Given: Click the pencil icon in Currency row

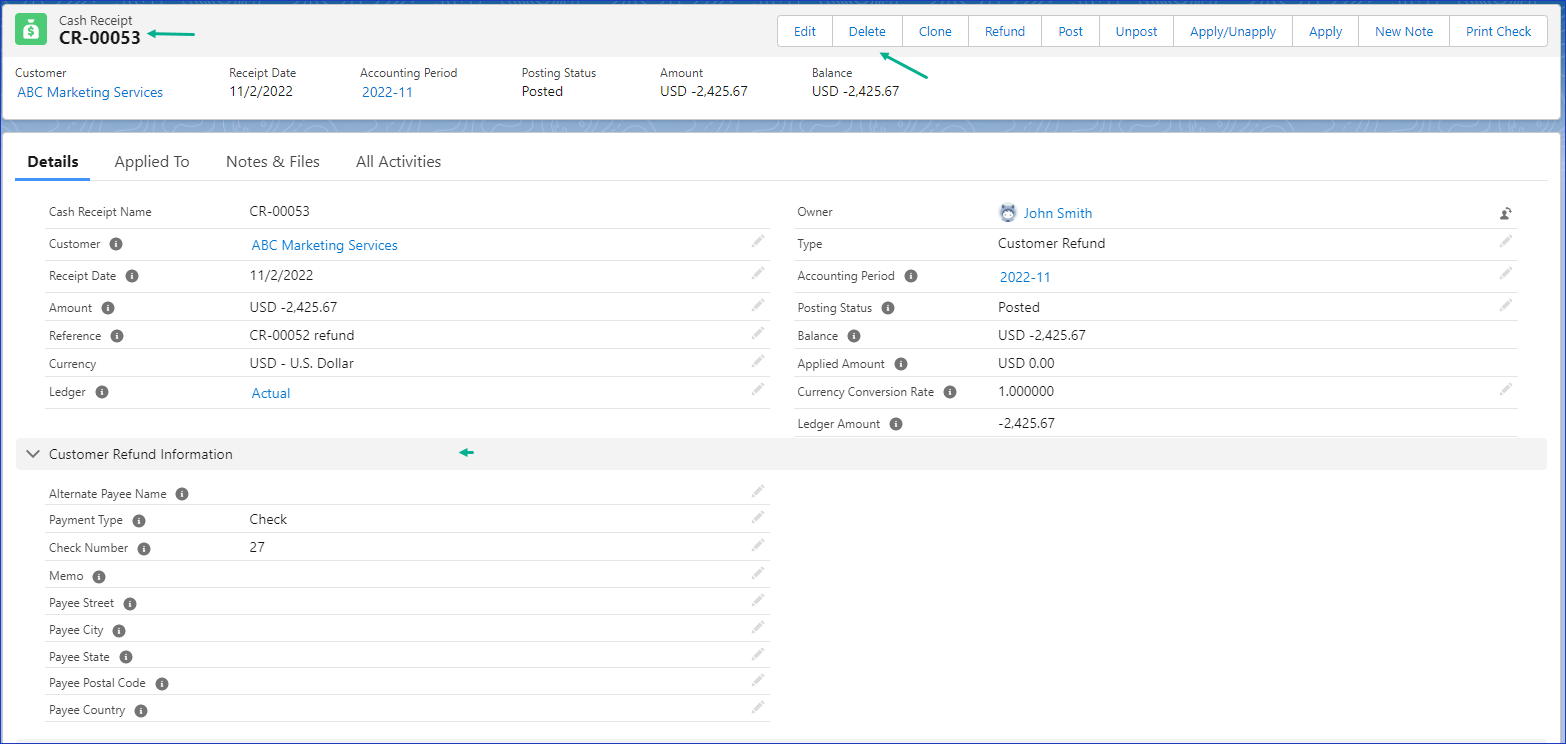Looking at the screenshot, I should (758, 361).
